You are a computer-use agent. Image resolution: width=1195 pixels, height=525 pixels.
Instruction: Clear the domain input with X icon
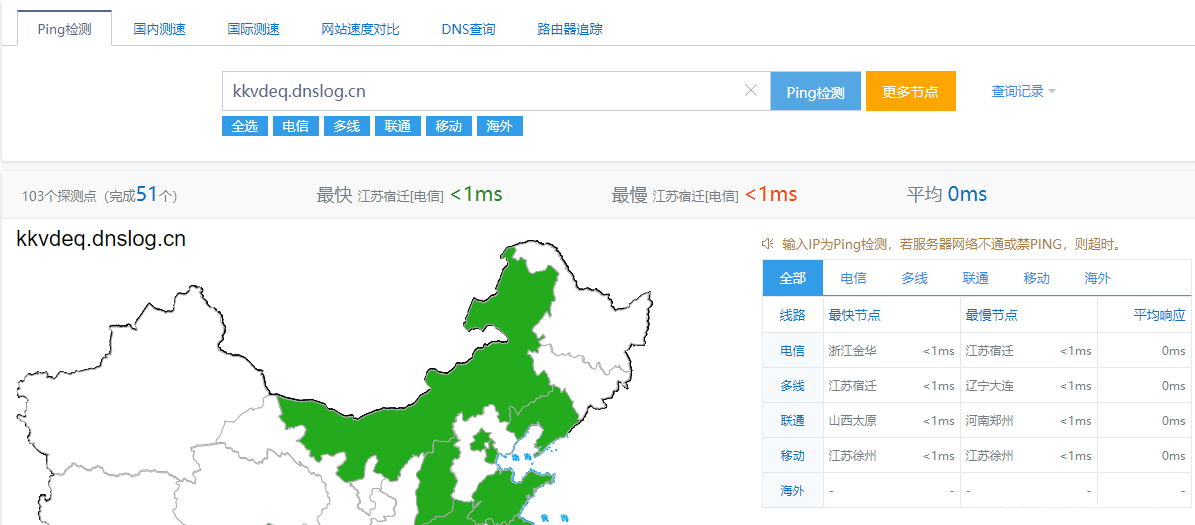(751, 91)
